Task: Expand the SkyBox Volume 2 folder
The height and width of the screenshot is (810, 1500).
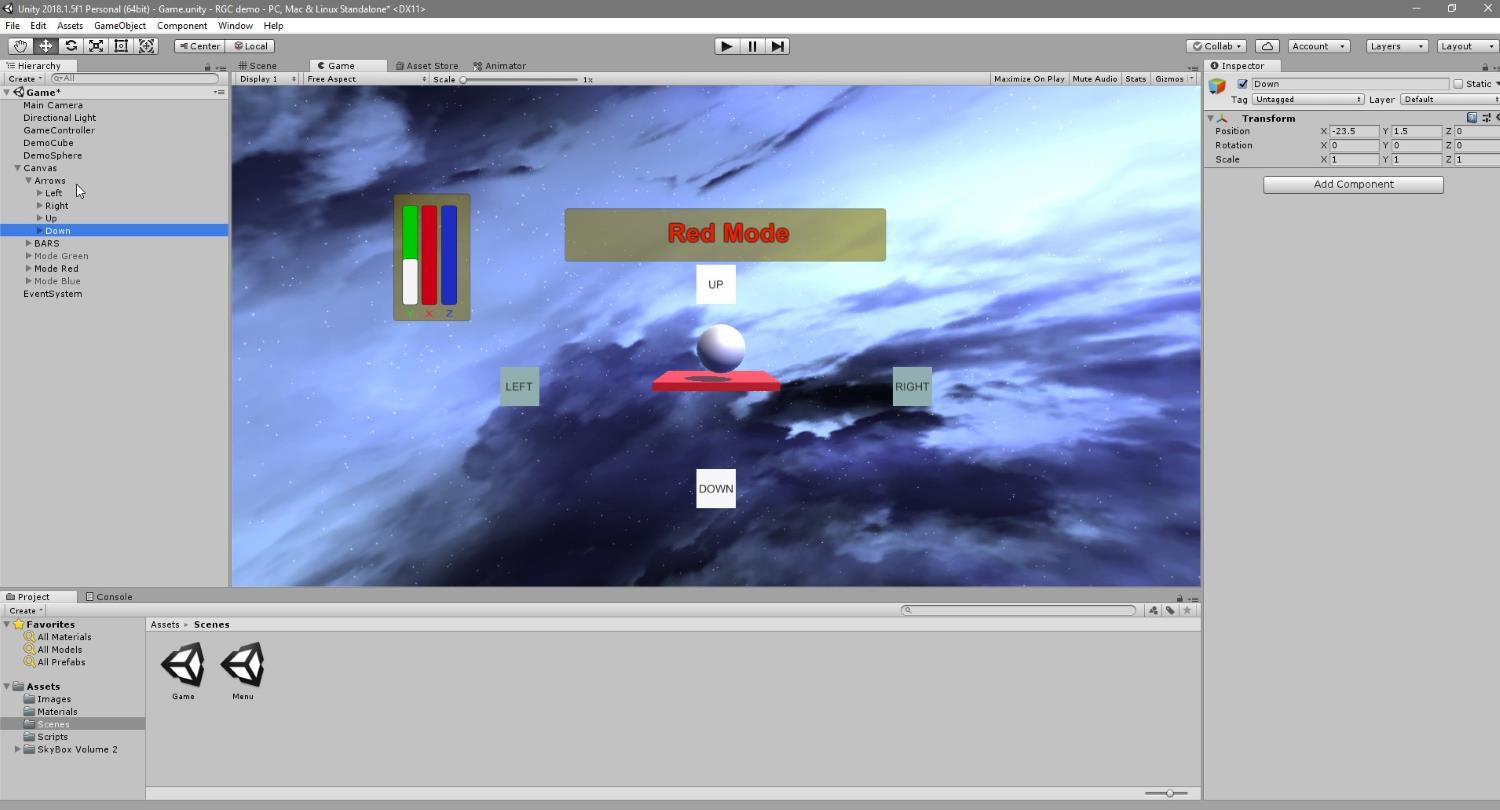Action: [17, 749]
